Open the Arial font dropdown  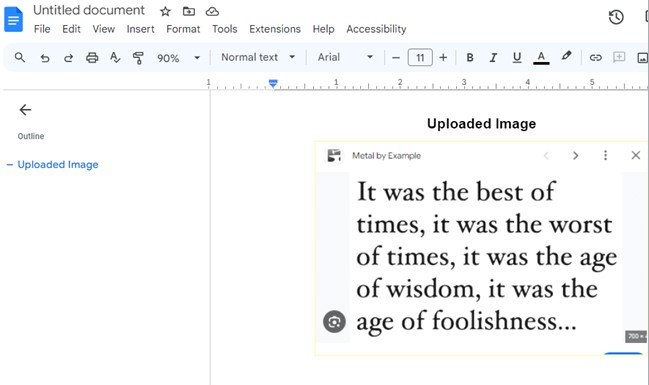[x=345, y=57]
